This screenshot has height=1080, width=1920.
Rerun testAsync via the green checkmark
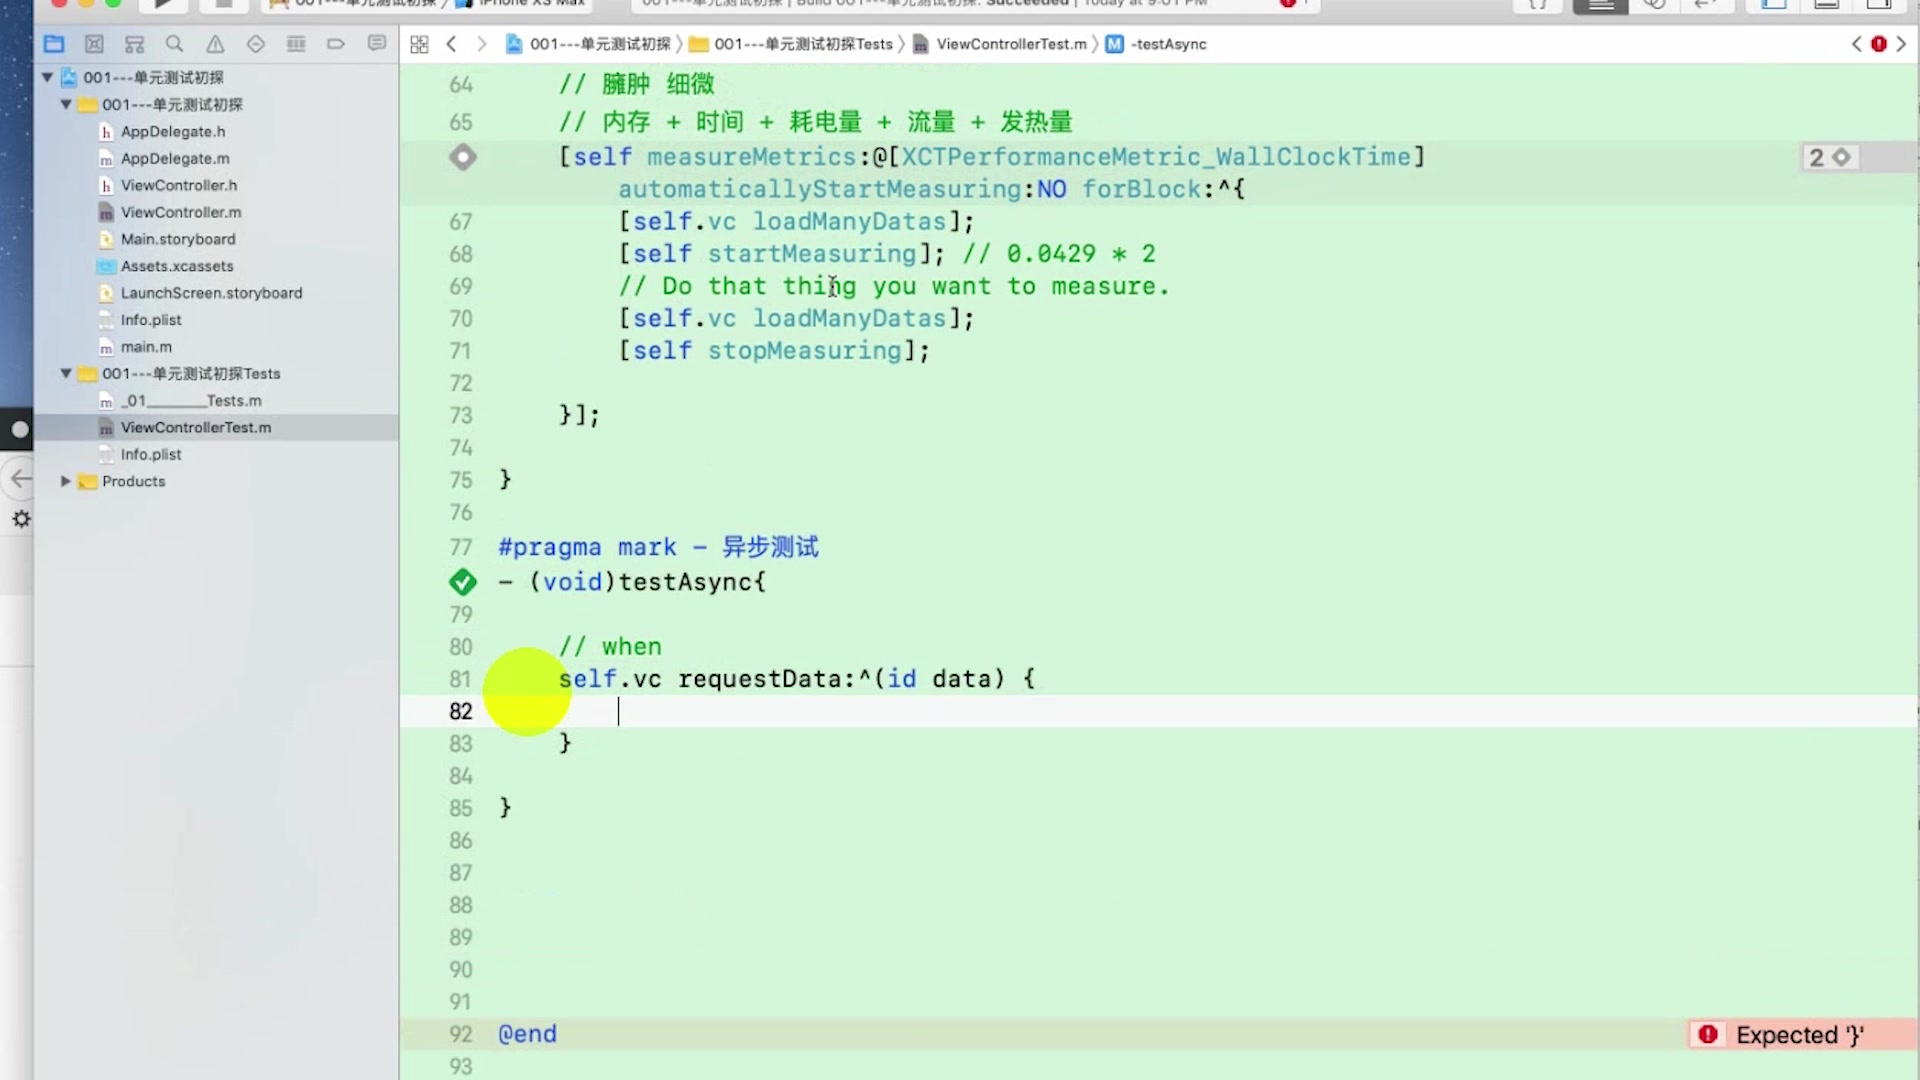coord(463,581)
